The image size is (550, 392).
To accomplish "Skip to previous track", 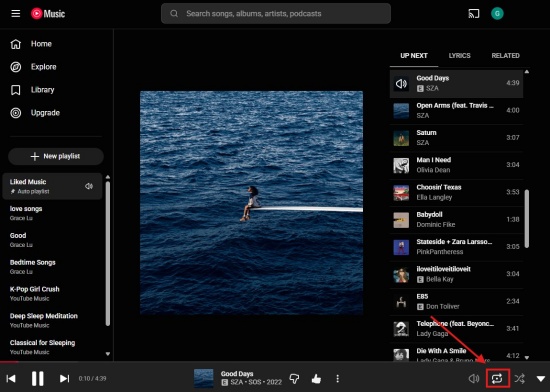I will coord(11,379).
